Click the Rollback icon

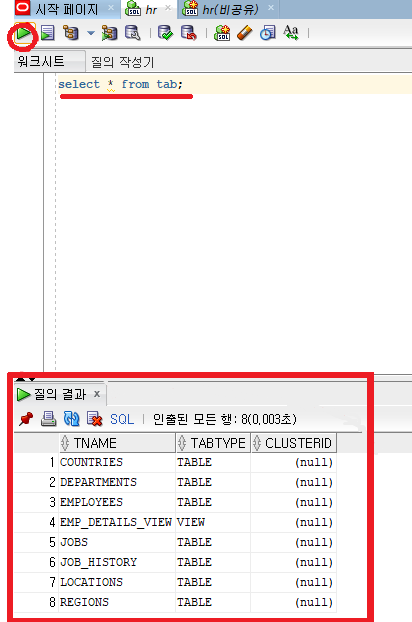click(x=188, y=33)
